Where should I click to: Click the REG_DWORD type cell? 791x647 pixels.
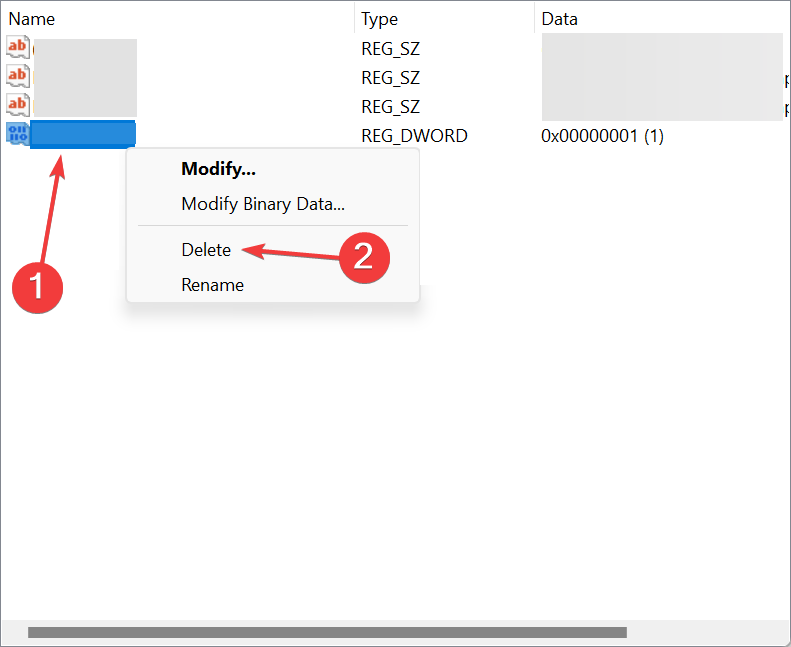(414, 136)
